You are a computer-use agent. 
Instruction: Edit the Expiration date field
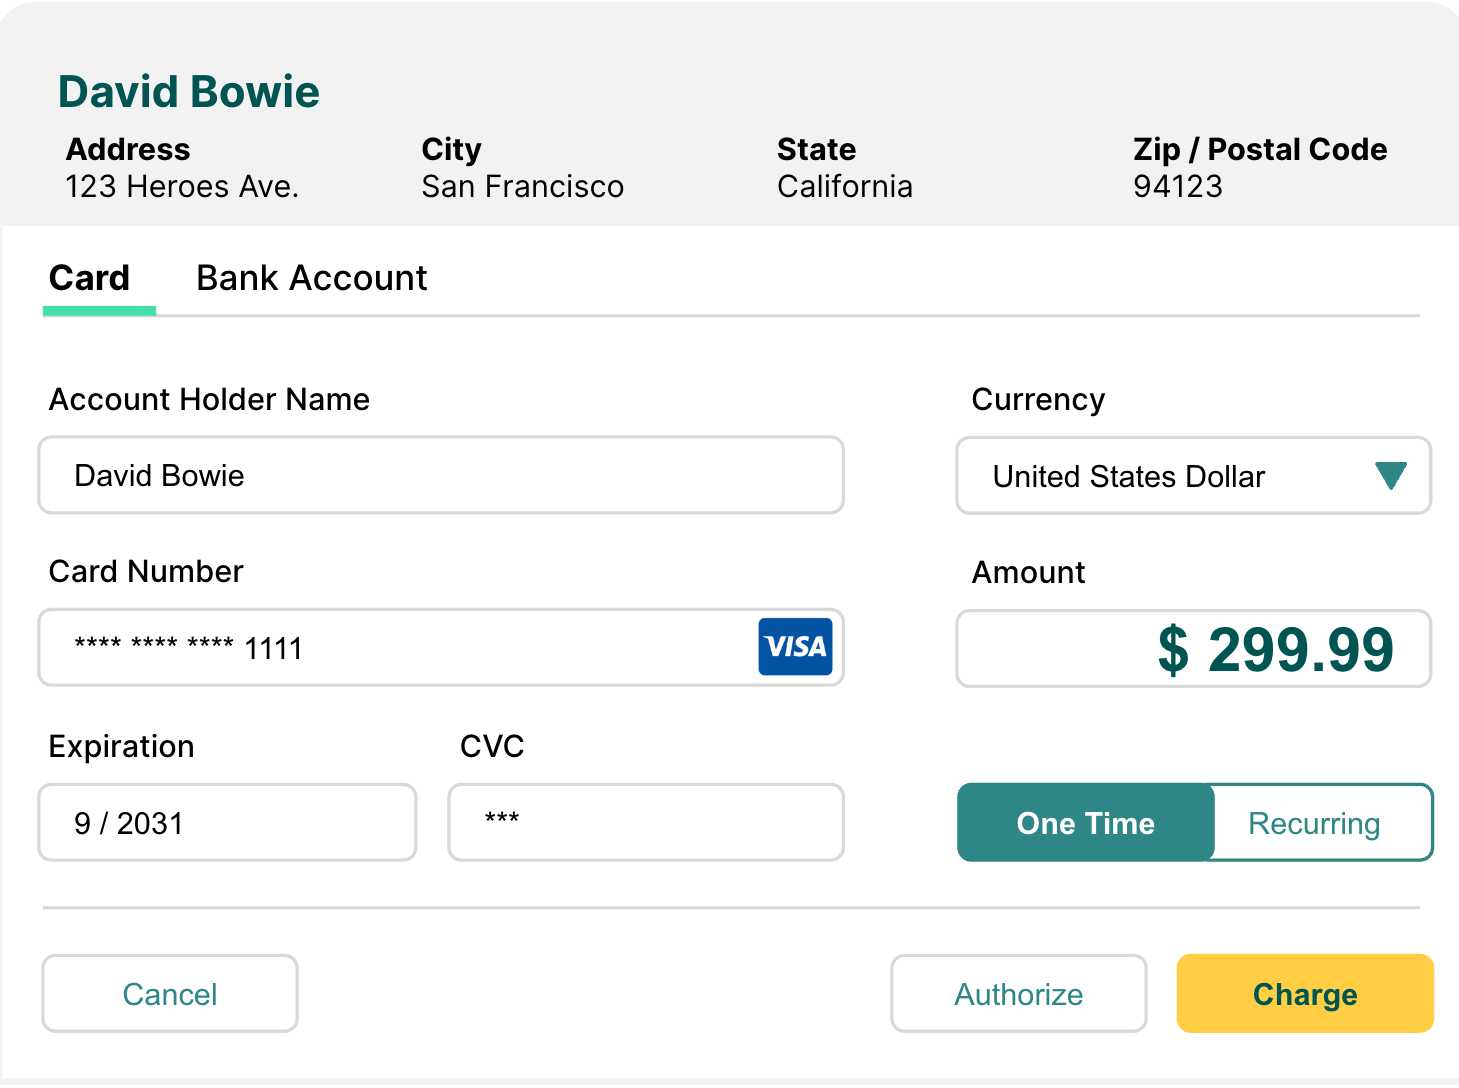(x=227, y=822)
